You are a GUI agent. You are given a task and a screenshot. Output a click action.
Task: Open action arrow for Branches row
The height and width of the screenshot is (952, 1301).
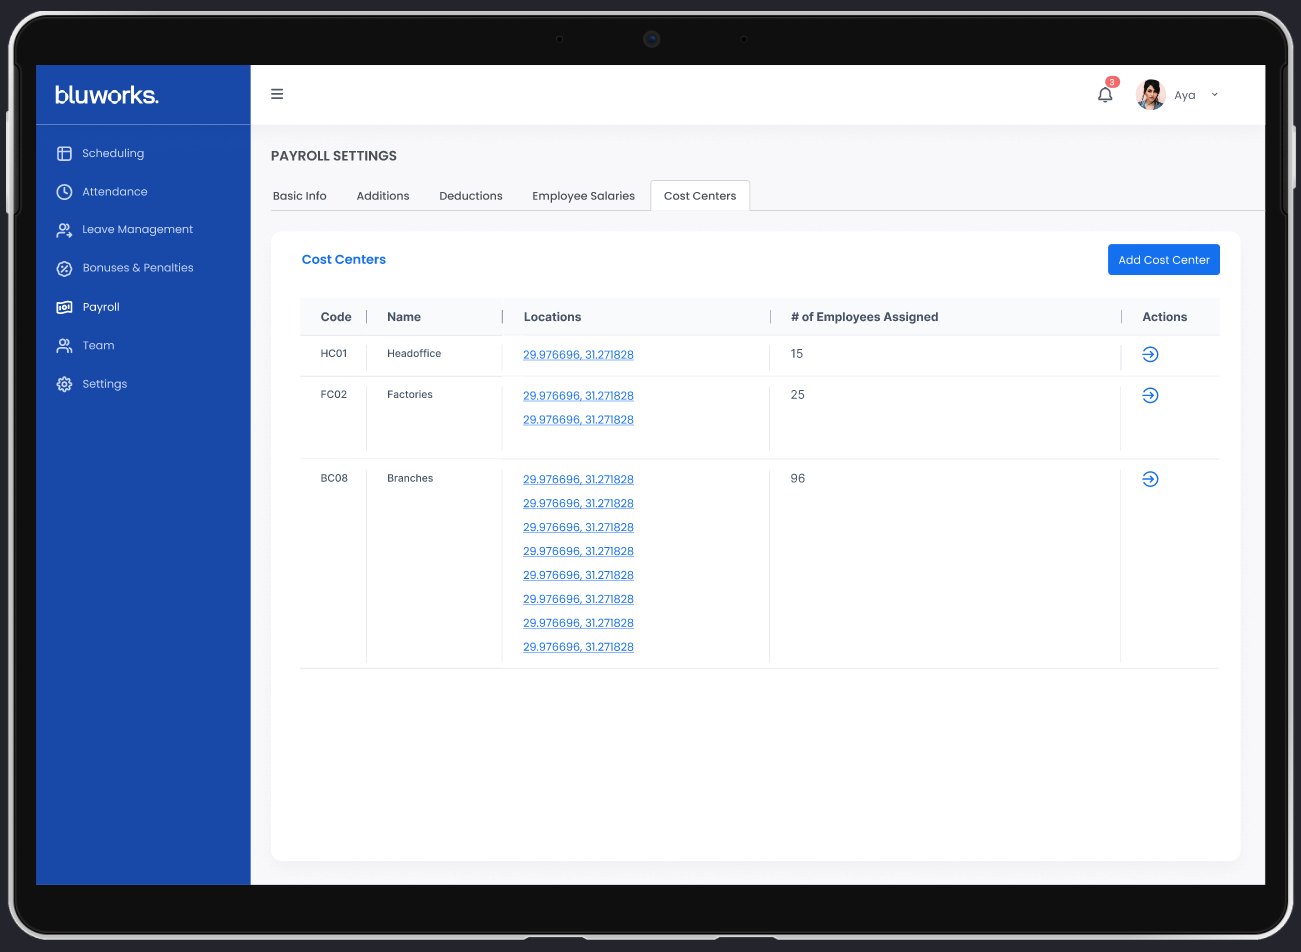(x=1150, y=480)
